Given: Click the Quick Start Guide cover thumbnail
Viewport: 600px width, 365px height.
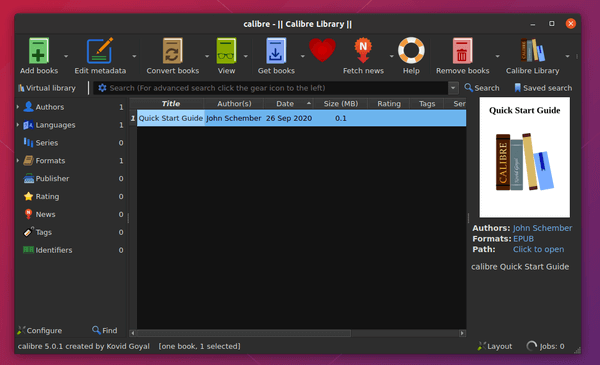Looking at the screenshot, I should [525, 157].
